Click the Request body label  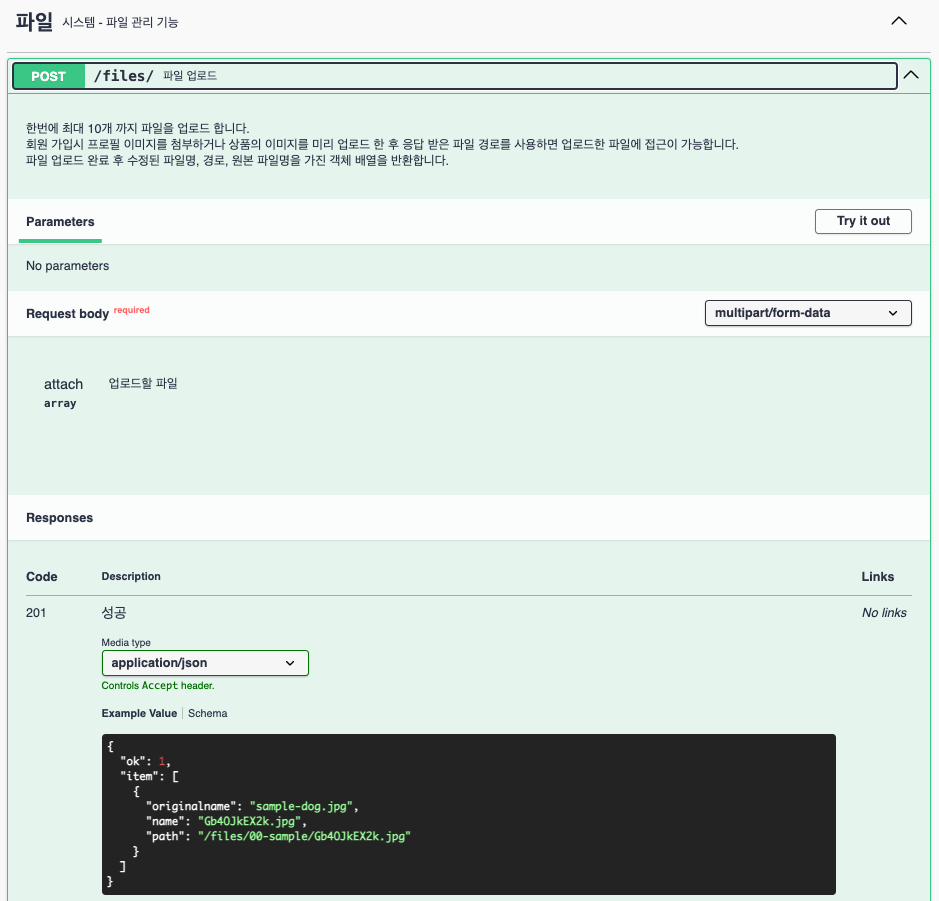pyautogui.click(x=68, y=314)
